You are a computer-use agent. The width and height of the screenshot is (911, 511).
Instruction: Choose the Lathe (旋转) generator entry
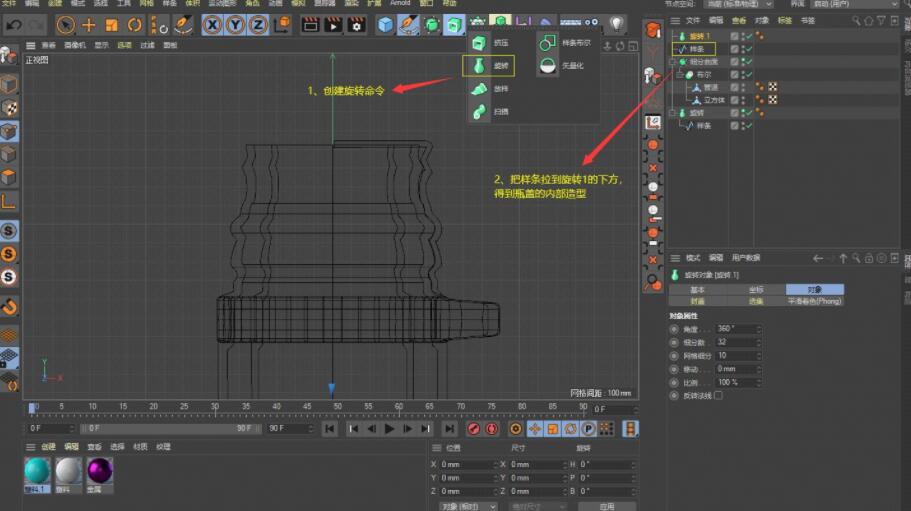[x=489, y=66]
